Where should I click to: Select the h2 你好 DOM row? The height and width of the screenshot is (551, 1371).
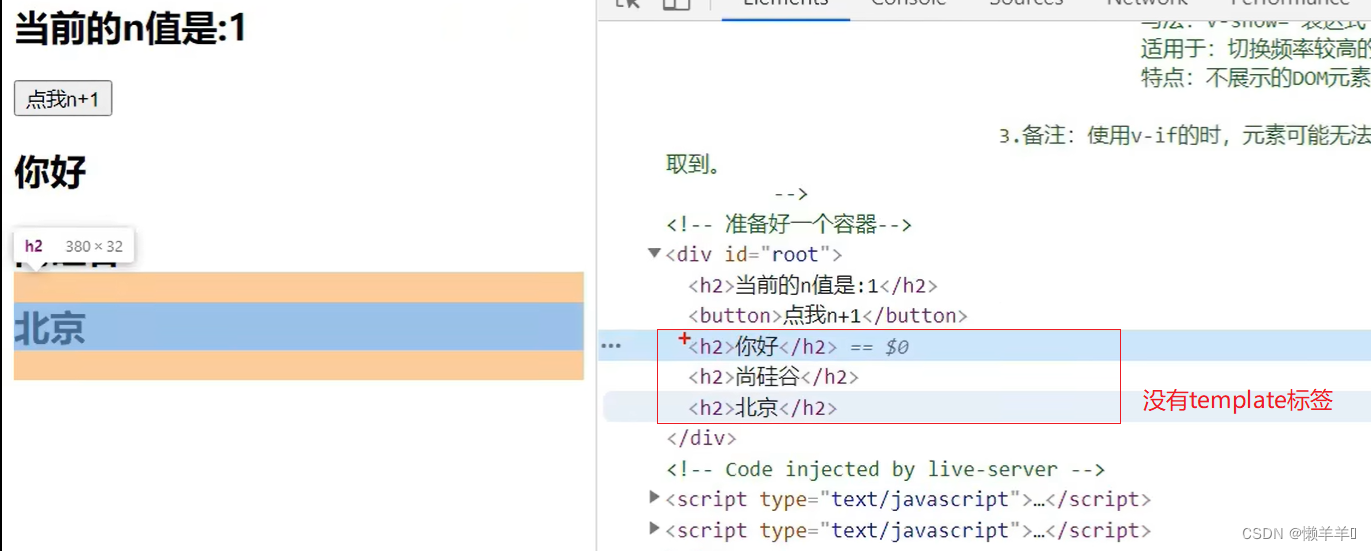coord(985,347)
